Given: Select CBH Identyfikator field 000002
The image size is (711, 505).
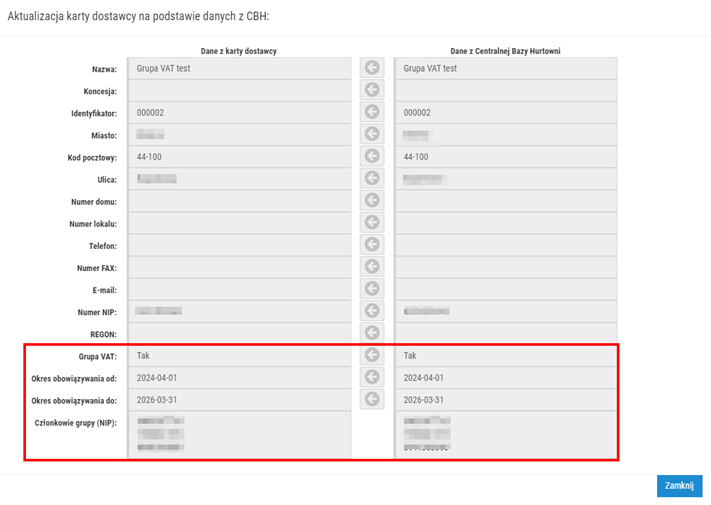Looking at the screenshot, I should tap(506, 112).
